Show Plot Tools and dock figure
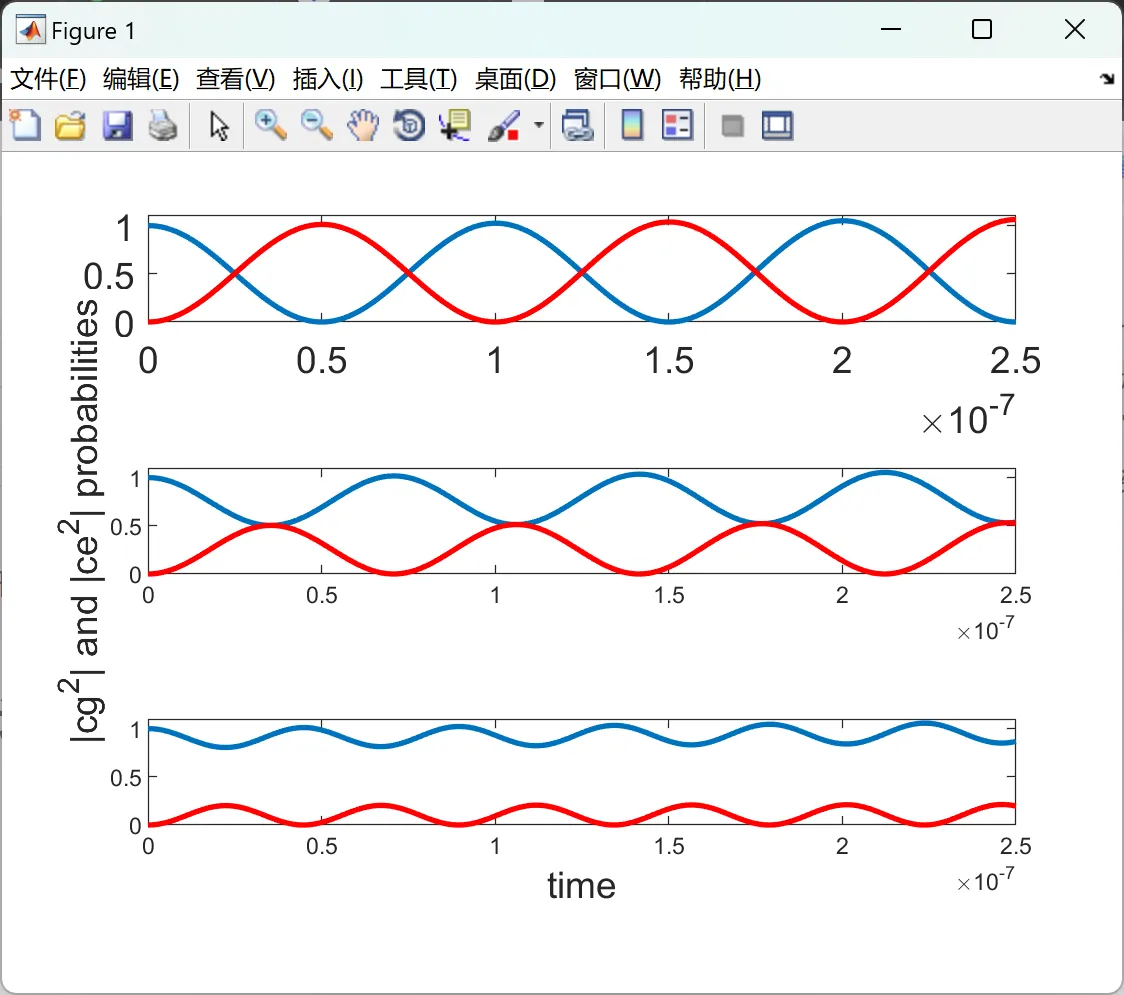 pyautogui.click(x=778, y=126)
